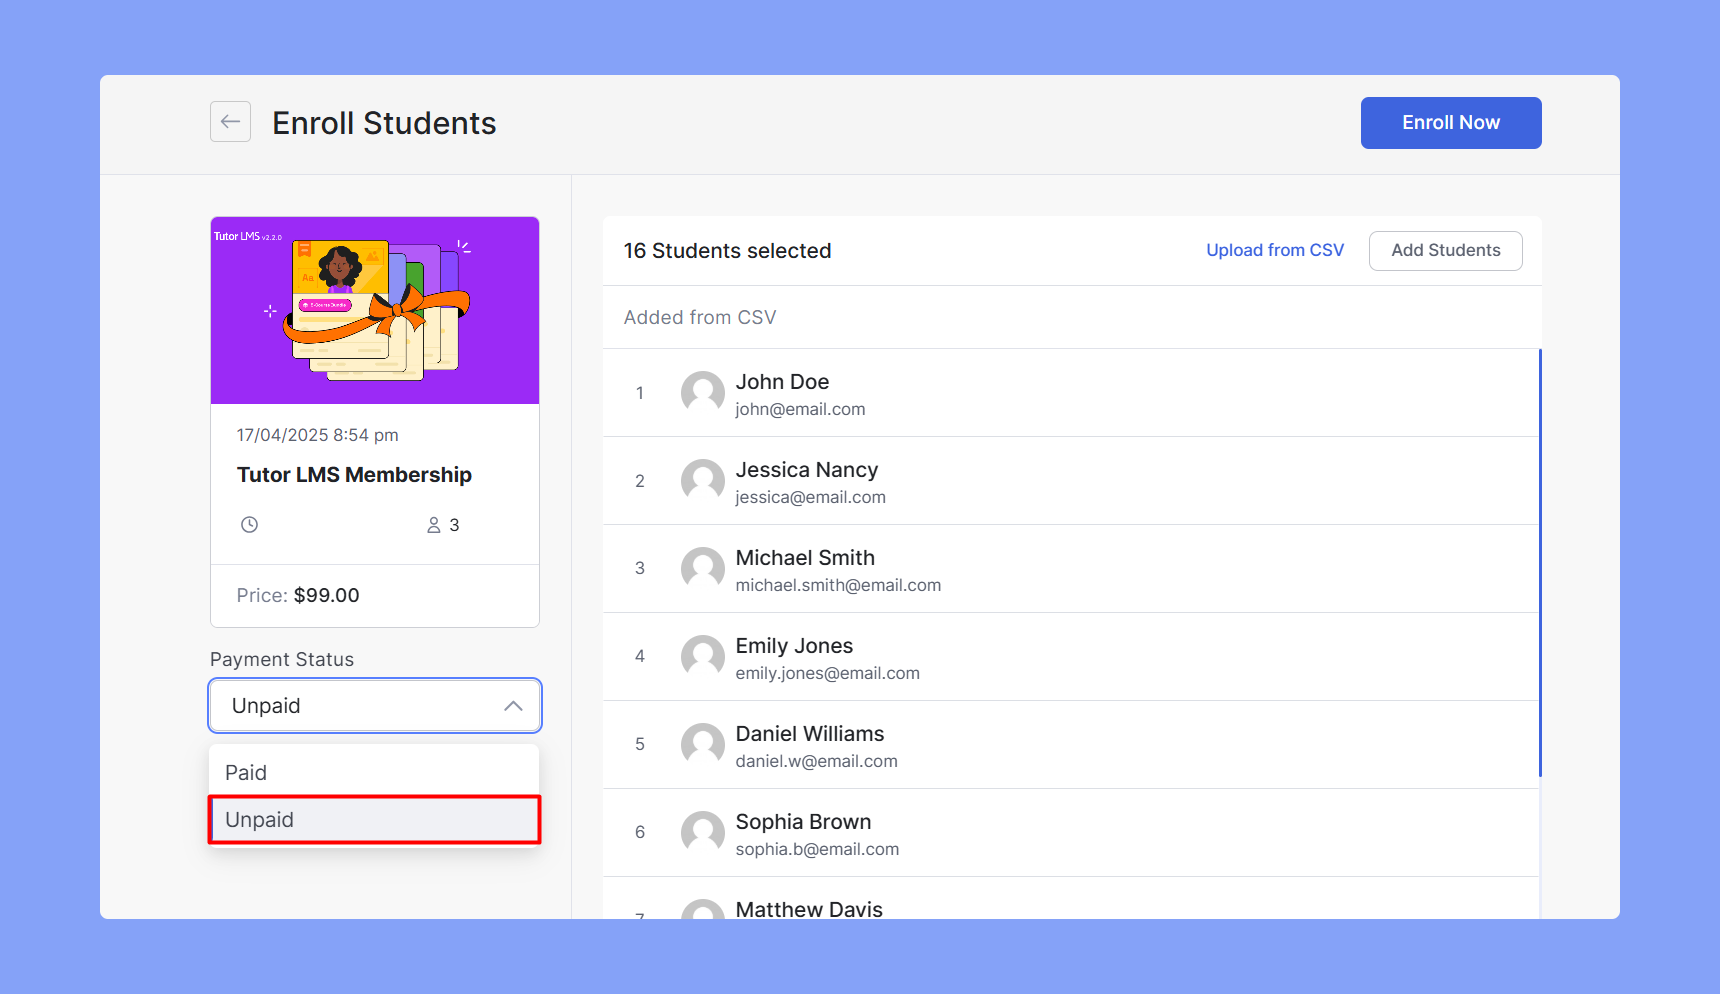Screen dimensions: 1720x994
Task: Click the Enroll Students page title
Action: pos(384,123)
